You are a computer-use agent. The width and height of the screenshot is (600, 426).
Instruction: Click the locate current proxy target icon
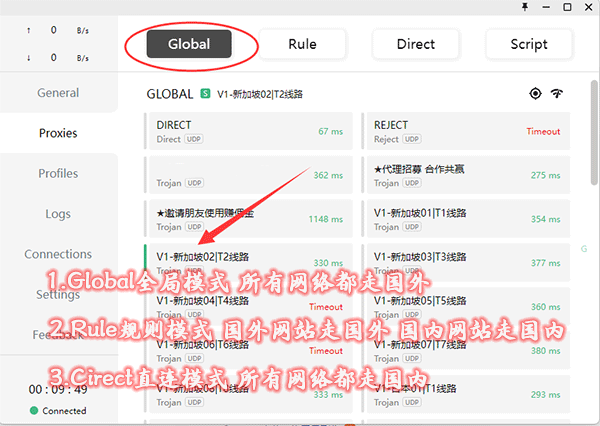pyautogui.click(x=535, y=93)
